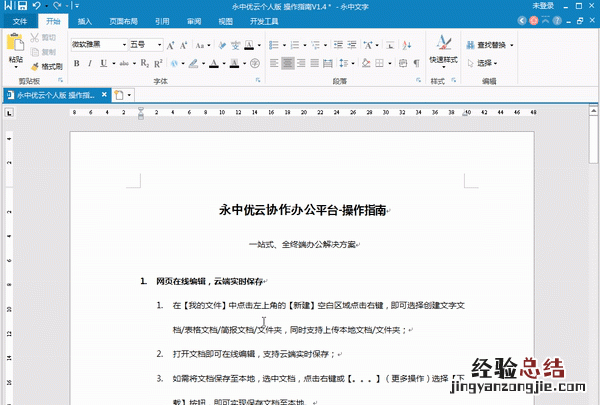Open the Page Layout (页面布局) tab
This screenshot has height=405, width=600.
(124, 20)
